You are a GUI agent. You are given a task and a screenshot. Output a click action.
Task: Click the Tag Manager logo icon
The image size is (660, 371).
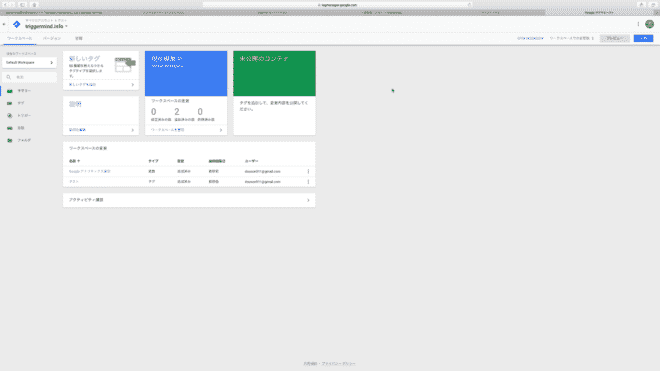pos(16,24)
